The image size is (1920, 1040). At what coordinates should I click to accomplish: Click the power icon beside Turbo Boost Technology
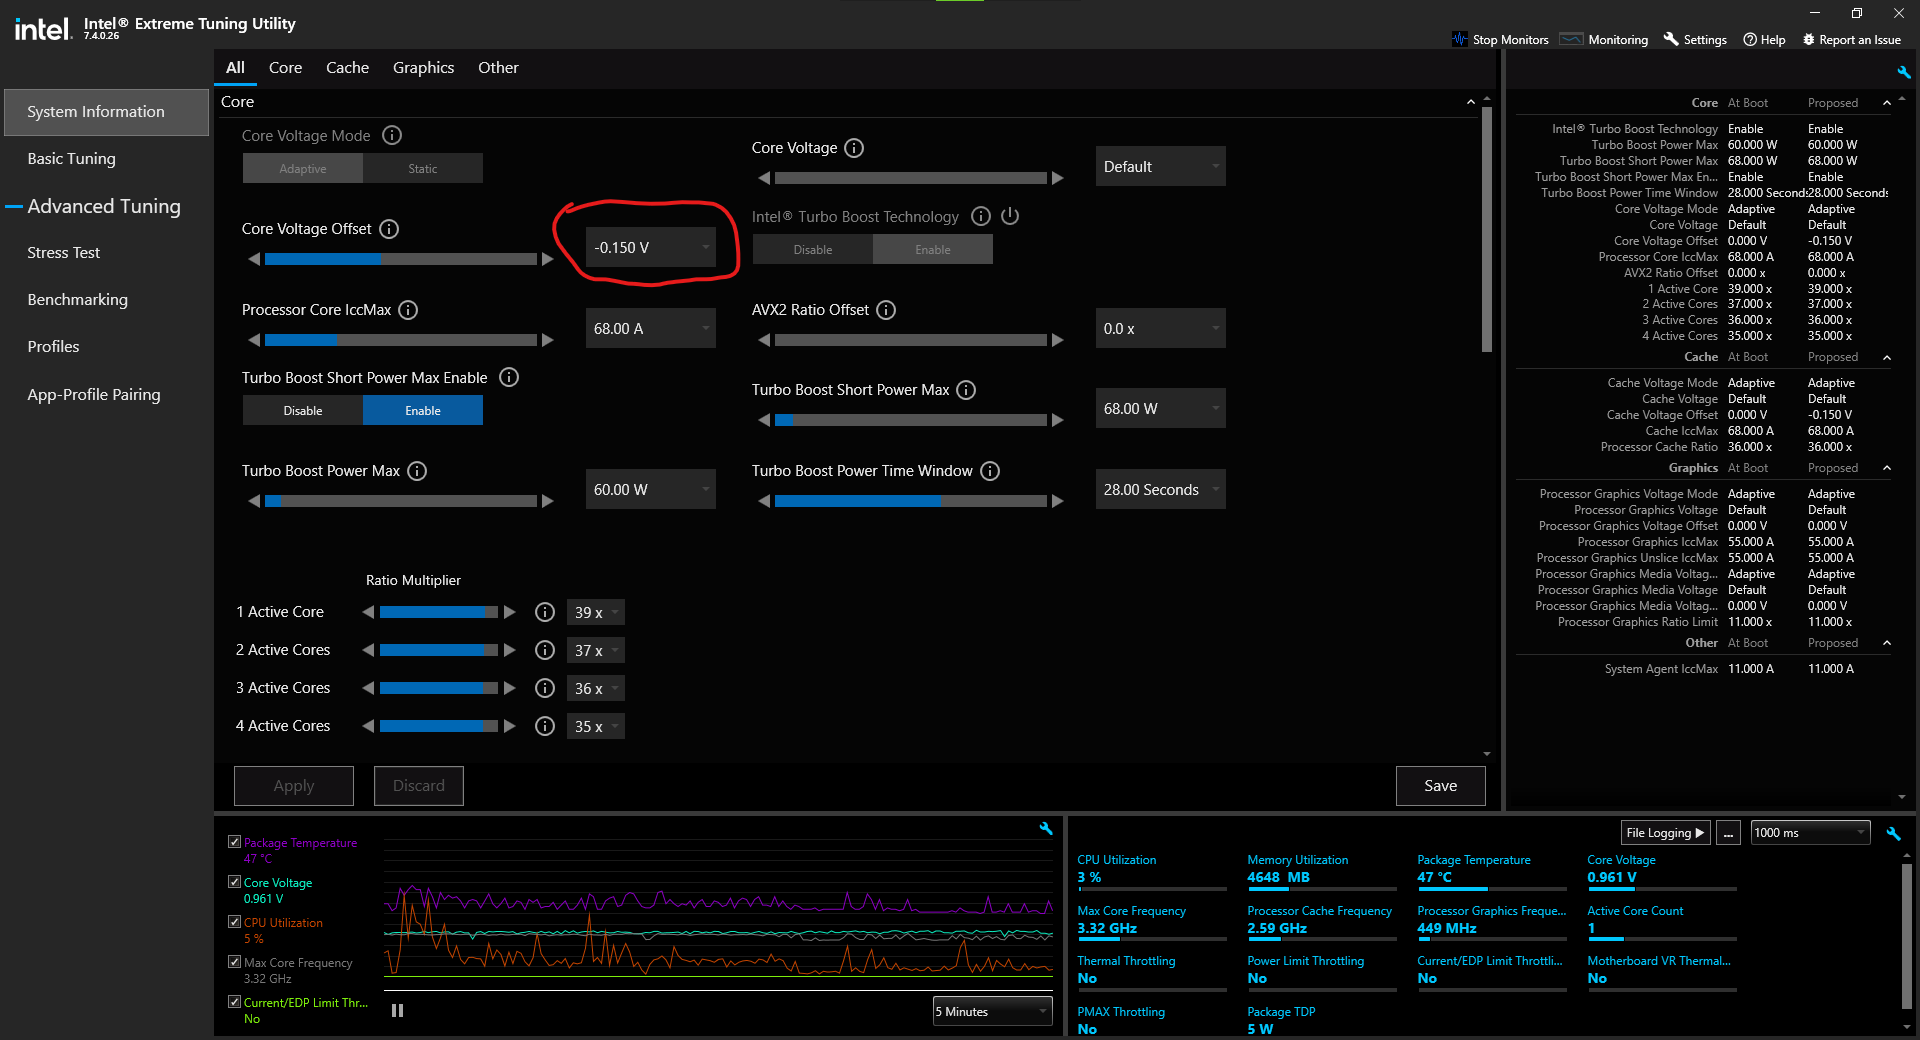[1010, 216]
